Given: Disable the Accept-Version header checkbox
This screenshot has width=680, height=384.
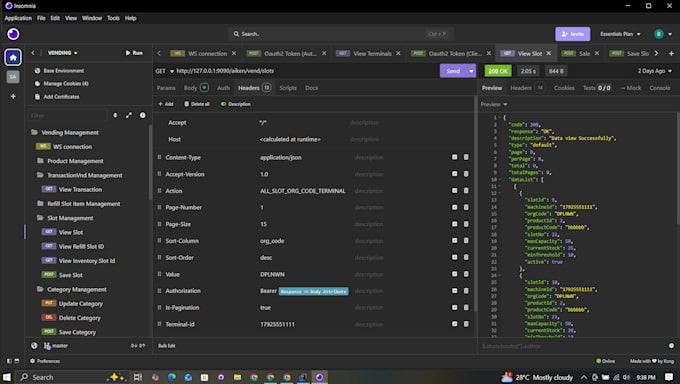Looking at the screenshot, I should pos(454,174).
